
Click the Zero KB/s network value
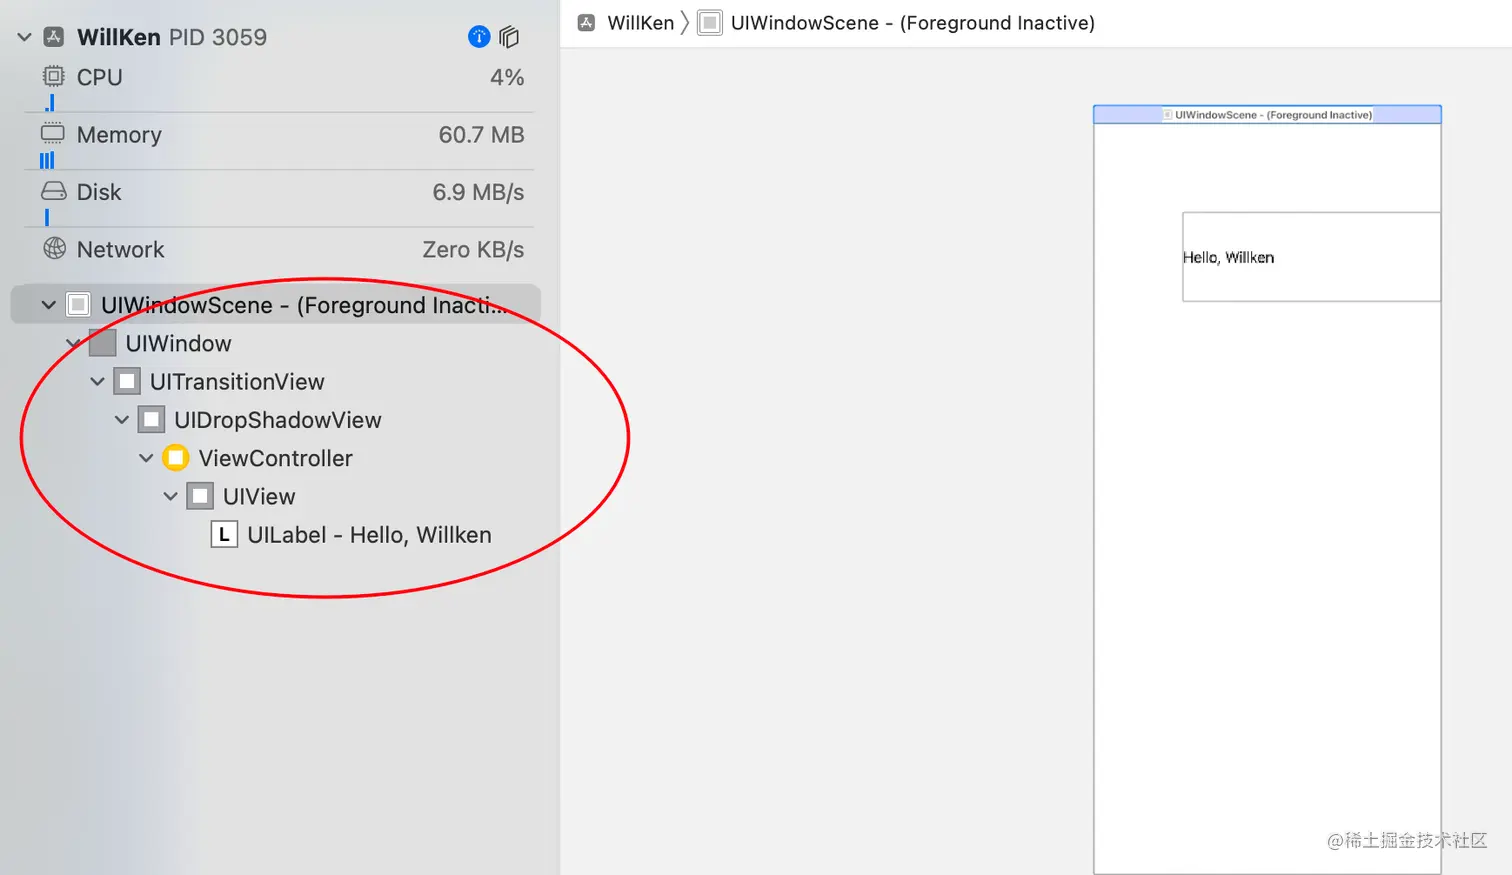(473, 249)
